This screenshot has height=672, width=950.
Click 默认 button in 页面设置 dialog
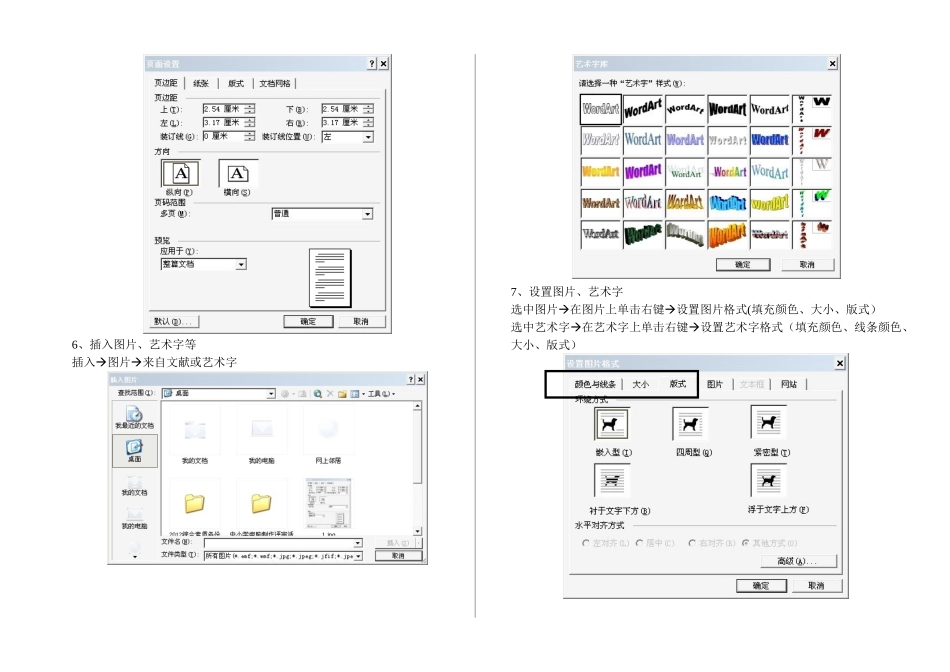pyautogui.click(x=174, y=321)
